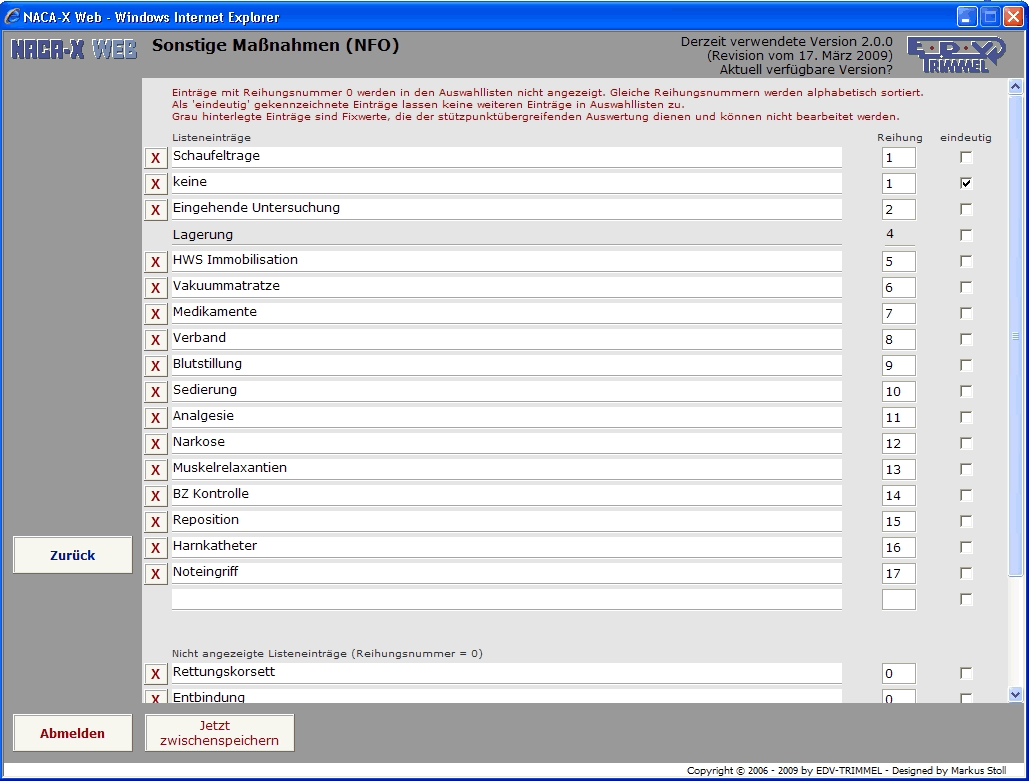This screenshot has width=1029, height=781.
Task: Delete the keine entry with its X
Action: coord(156,184)
